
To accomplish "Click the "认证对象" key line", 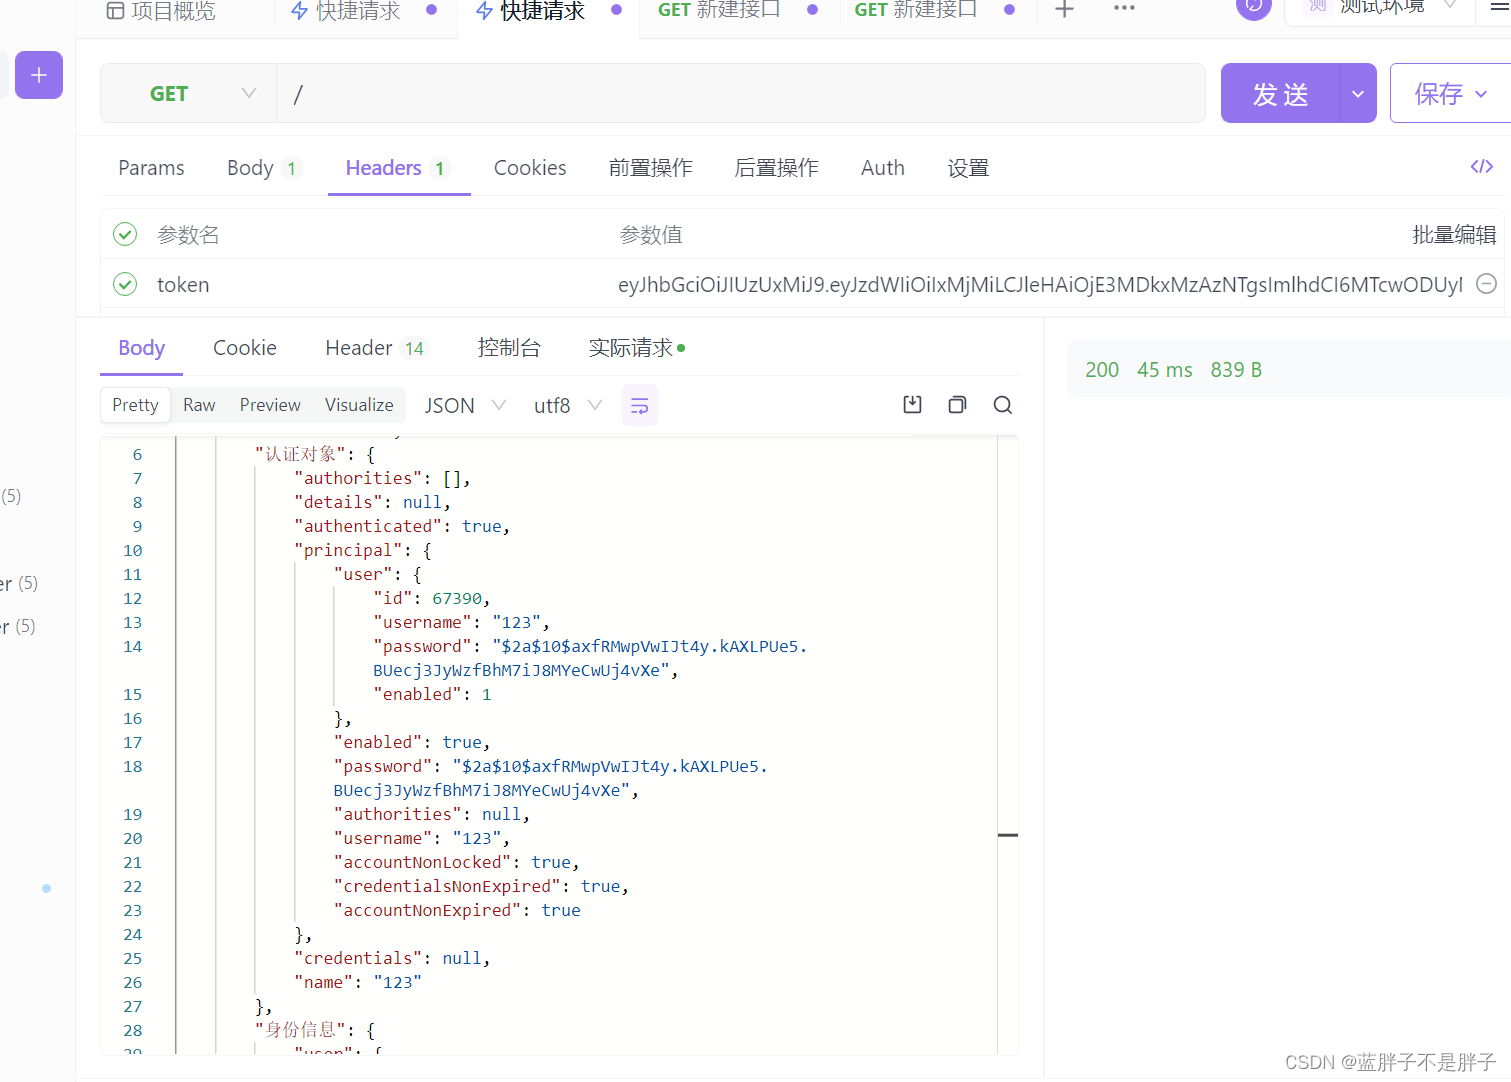I will [315, 454].
